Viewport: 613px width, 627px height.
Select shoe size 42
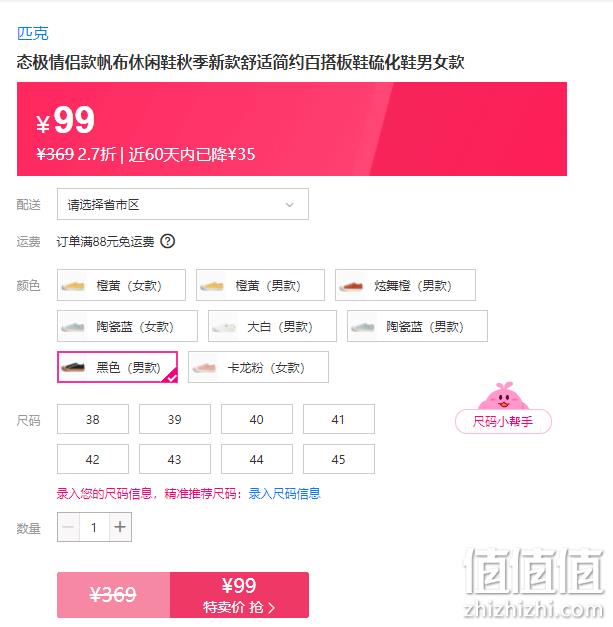tap(93, 459)
